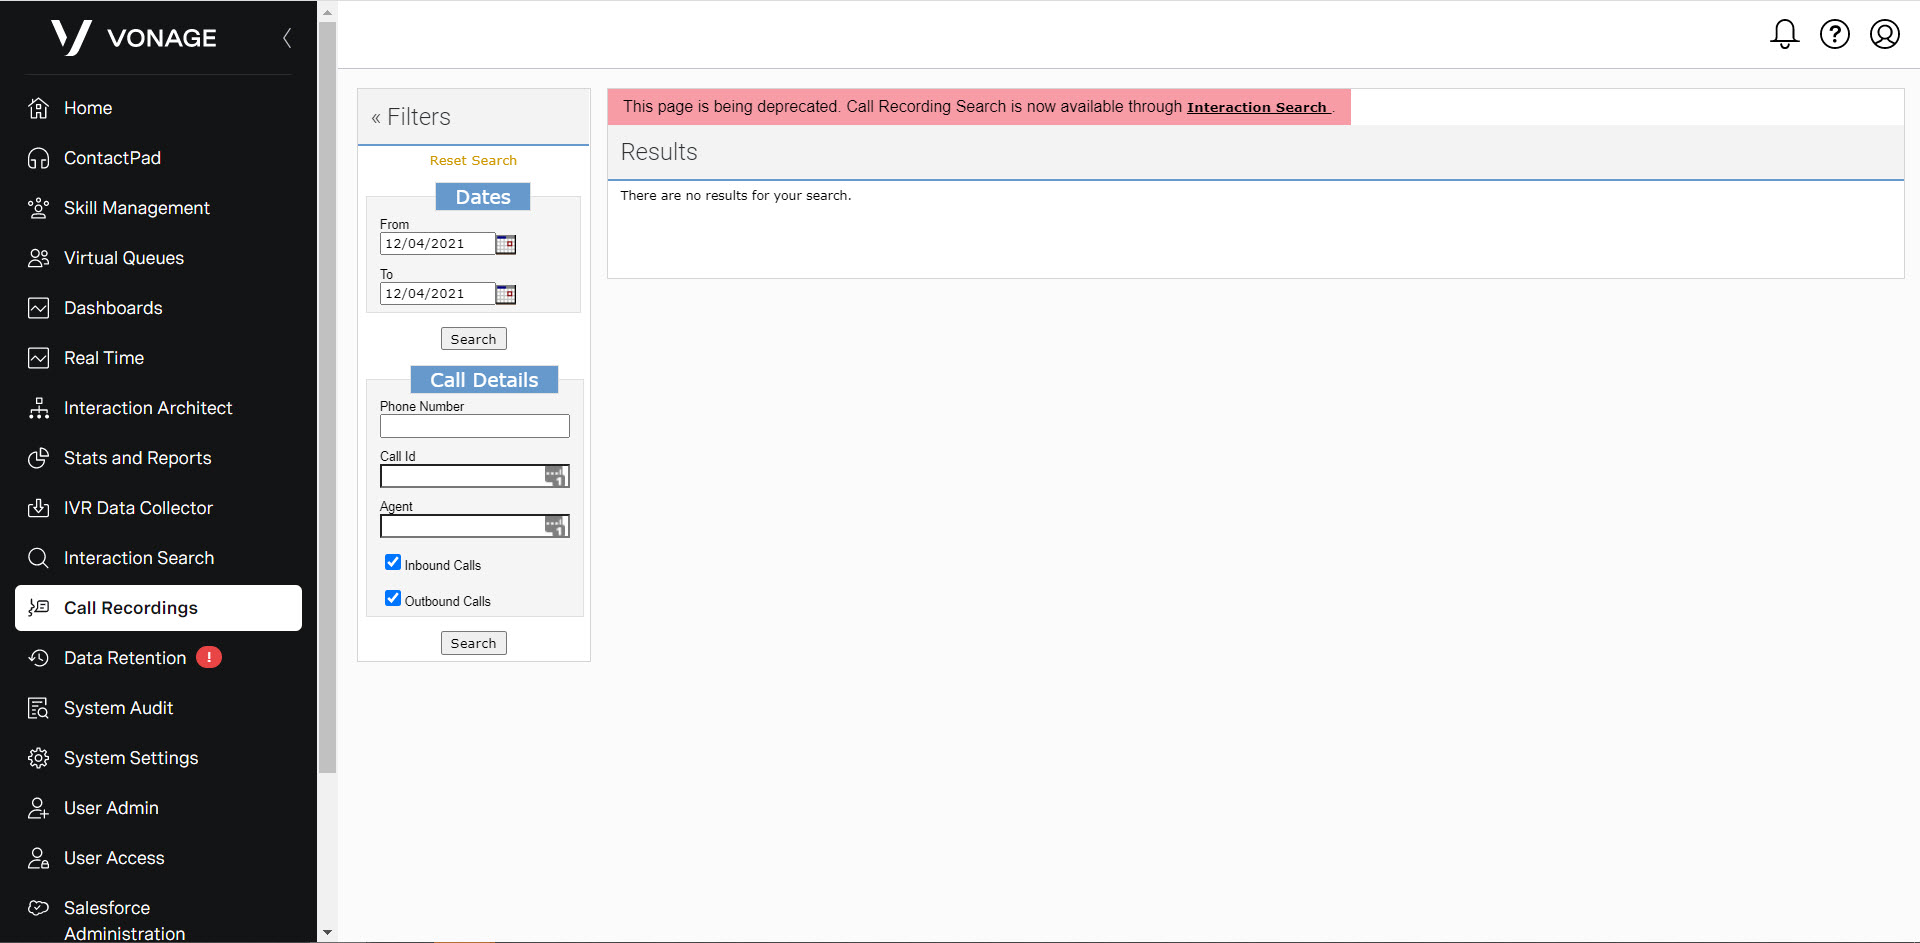Click the Reset Search link
Screen dimensions: 1920x943
[473, 160]
